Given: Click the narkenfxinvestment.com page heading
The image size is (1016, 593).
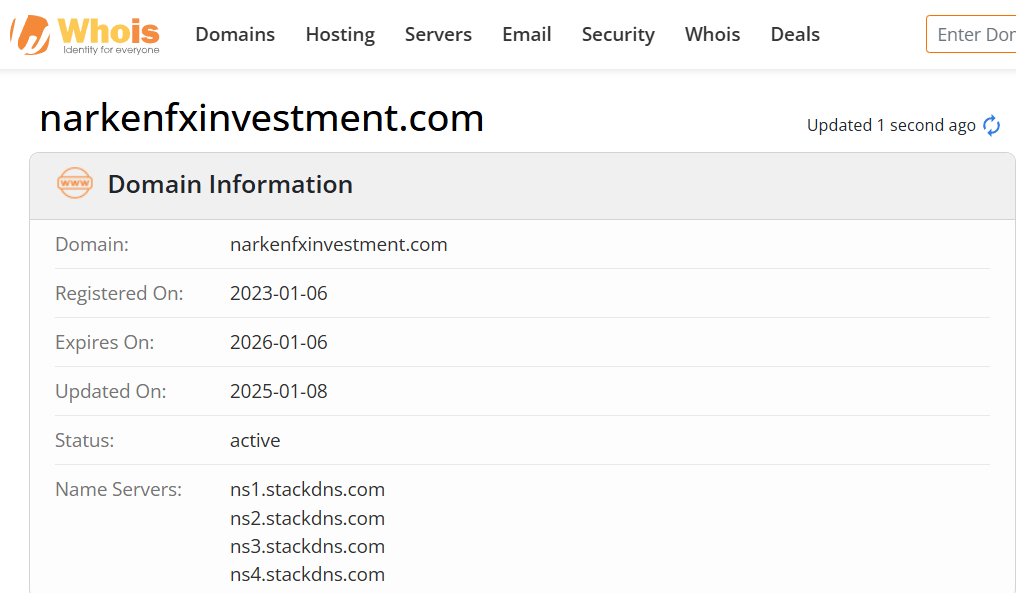Looking at the screenshot, I should tap(262, 118).
